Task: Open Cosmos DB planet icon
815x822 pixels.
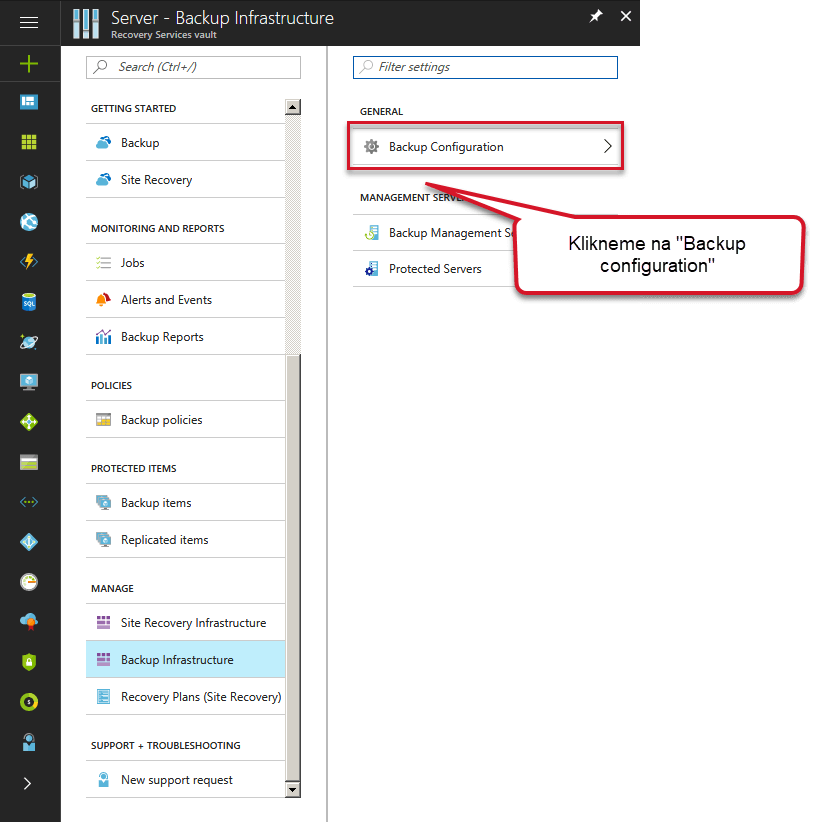Action: (x=29, y=342)
